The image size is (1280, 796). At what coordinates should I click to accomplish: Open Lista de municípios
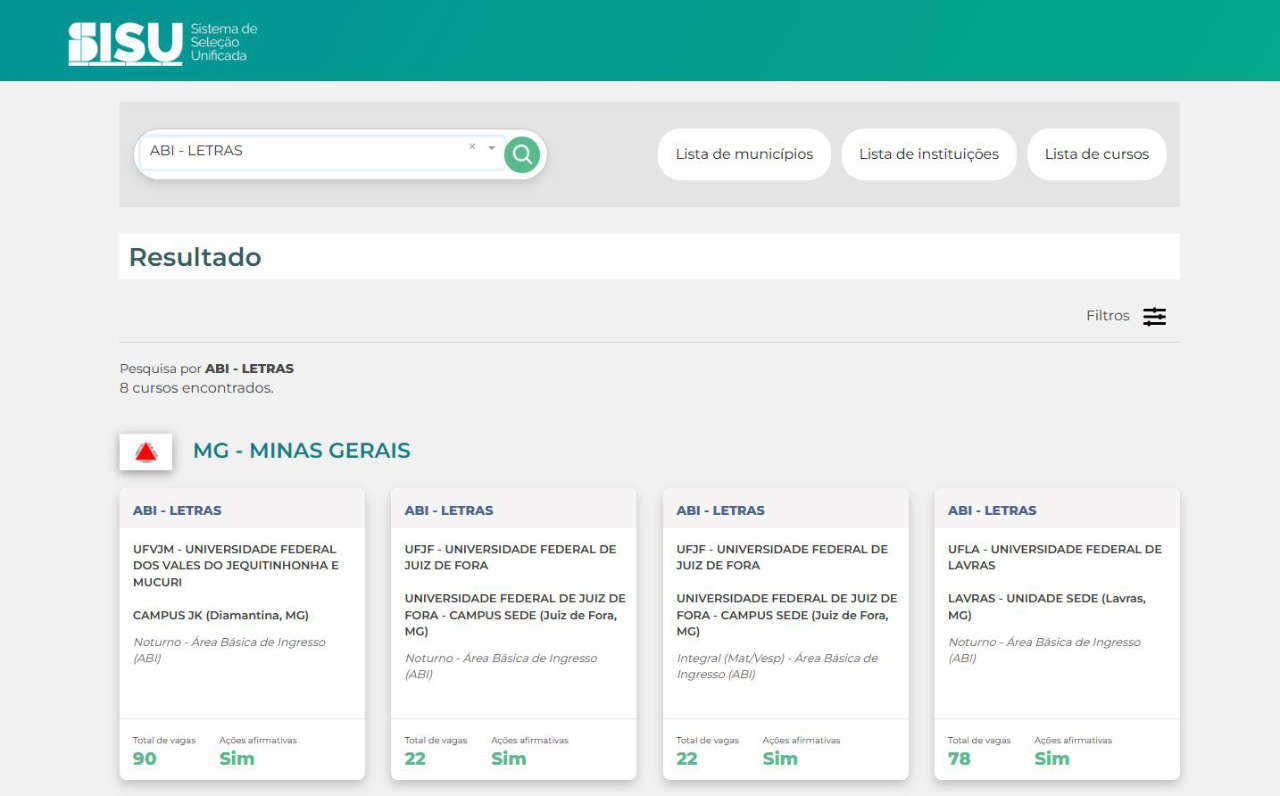coord(744,154)
